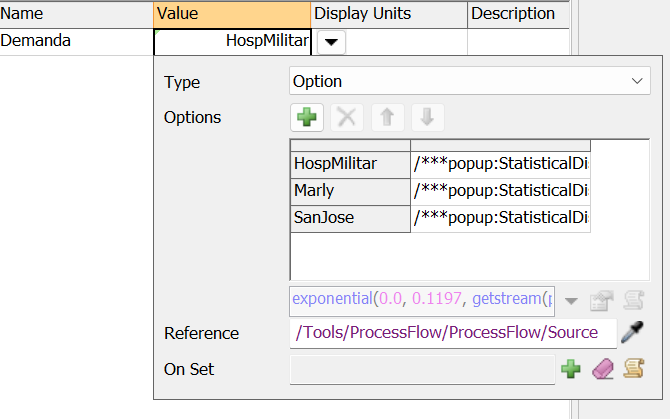Open On Set code editor scroll icon

tap(634, 369)
